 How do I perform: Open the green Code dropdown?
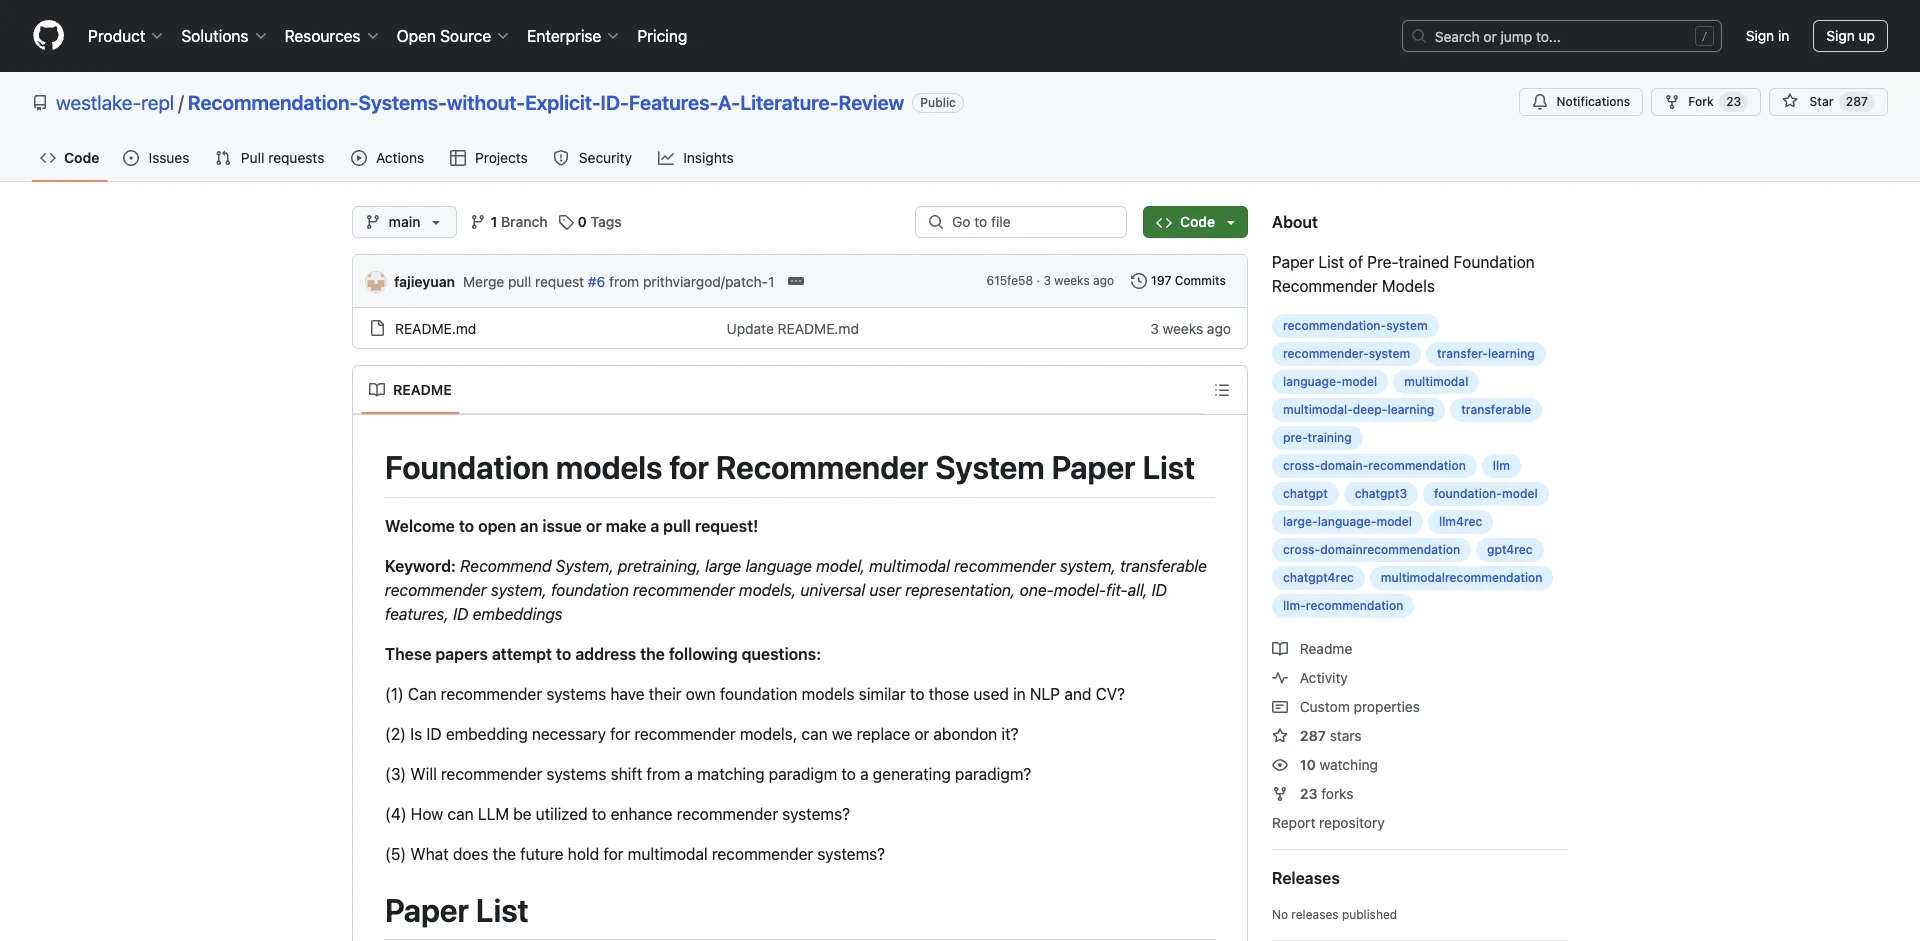tap(1195, 222)
